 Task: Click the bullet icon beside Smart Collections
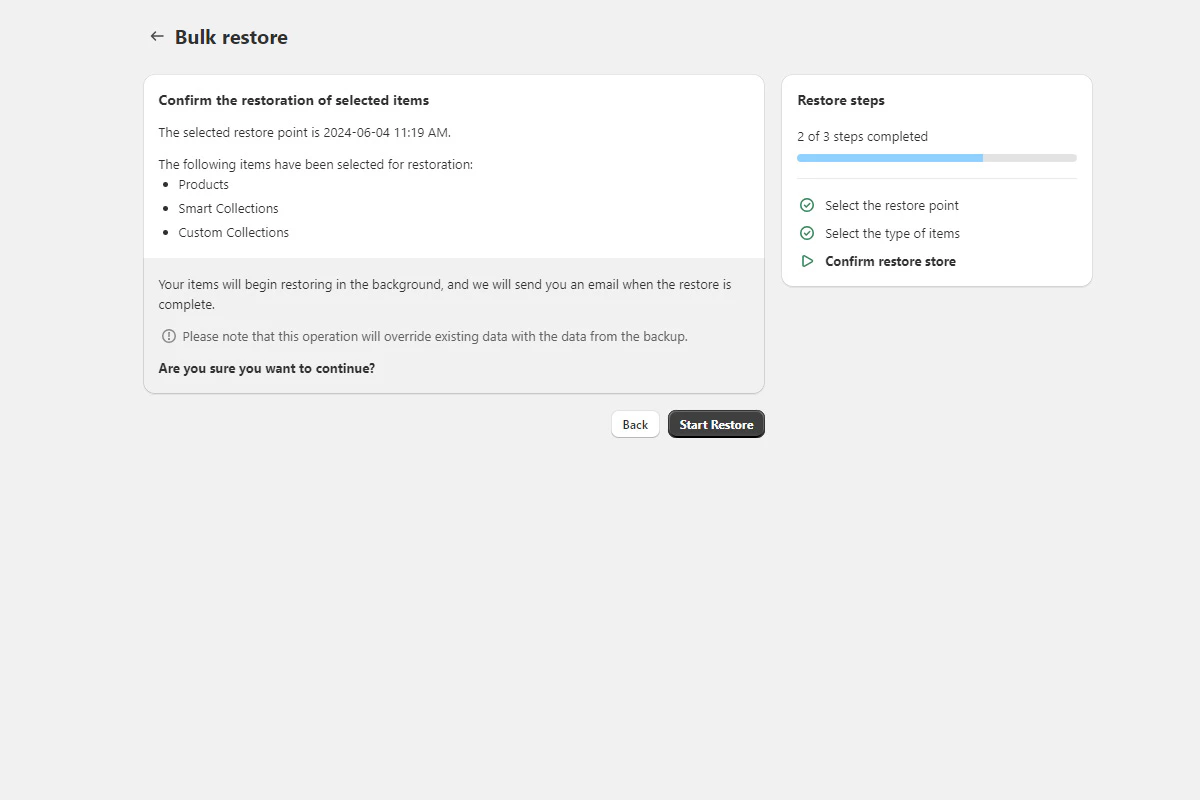point(166,208)
